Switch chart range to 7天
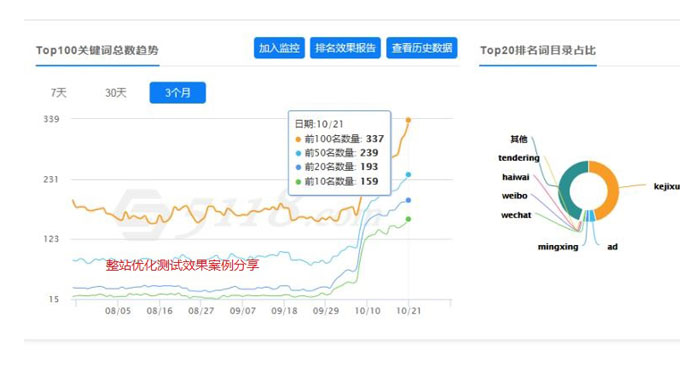The image size is (680, 380). pos(59,93)
